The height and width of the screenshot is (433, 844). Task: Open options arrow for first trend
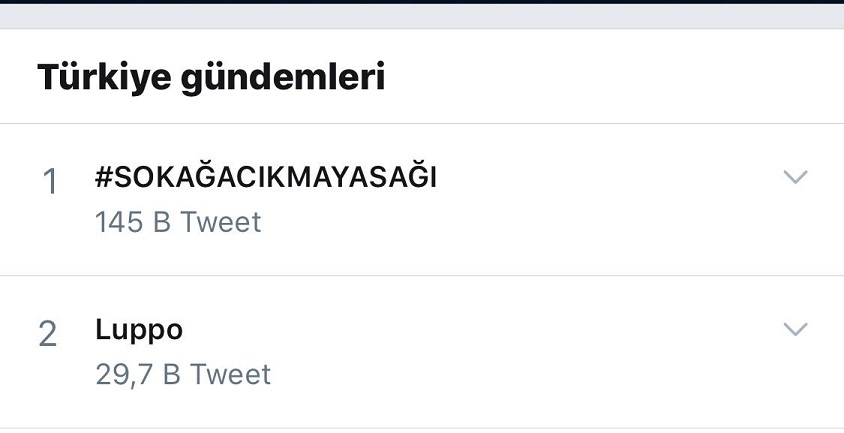coord(796,177)
